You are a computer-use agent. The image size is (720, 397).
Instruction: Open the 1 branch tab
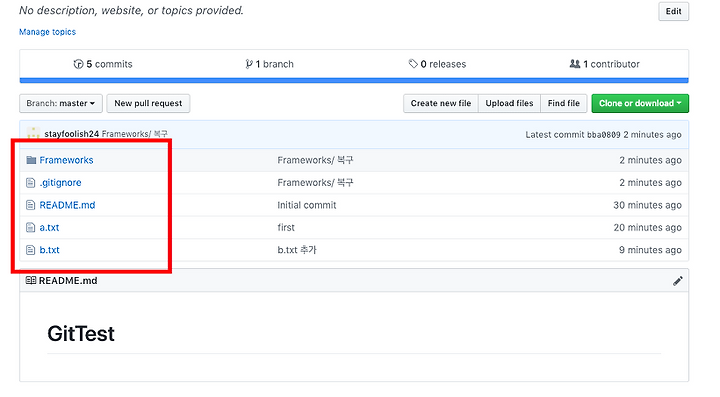270,64
